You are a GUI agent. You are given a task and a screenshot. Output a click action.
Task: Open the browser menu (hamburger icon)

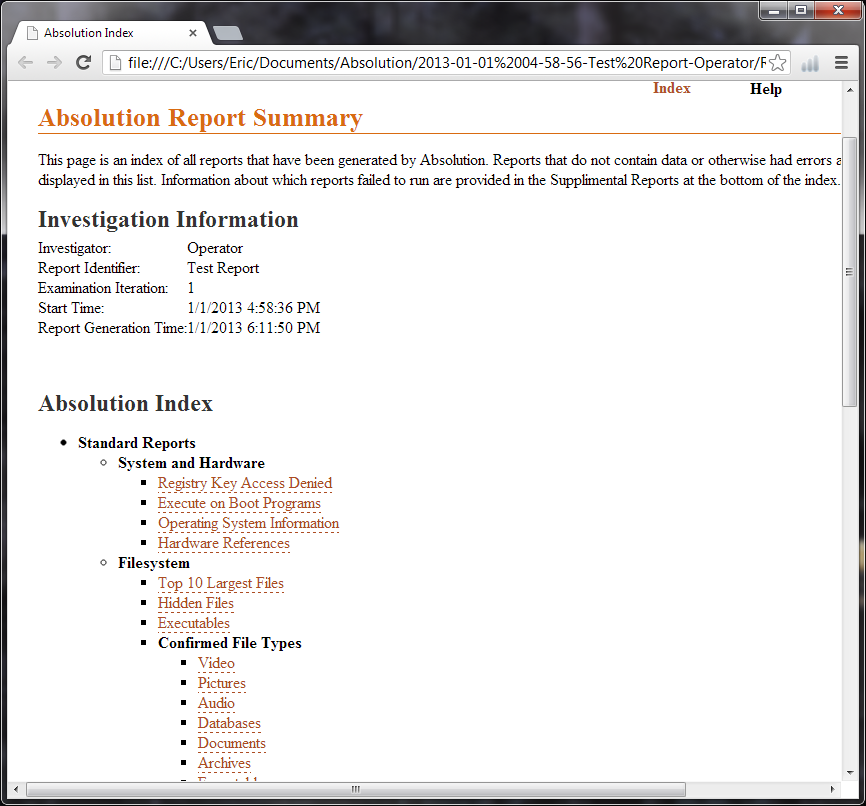pos(840,62)
